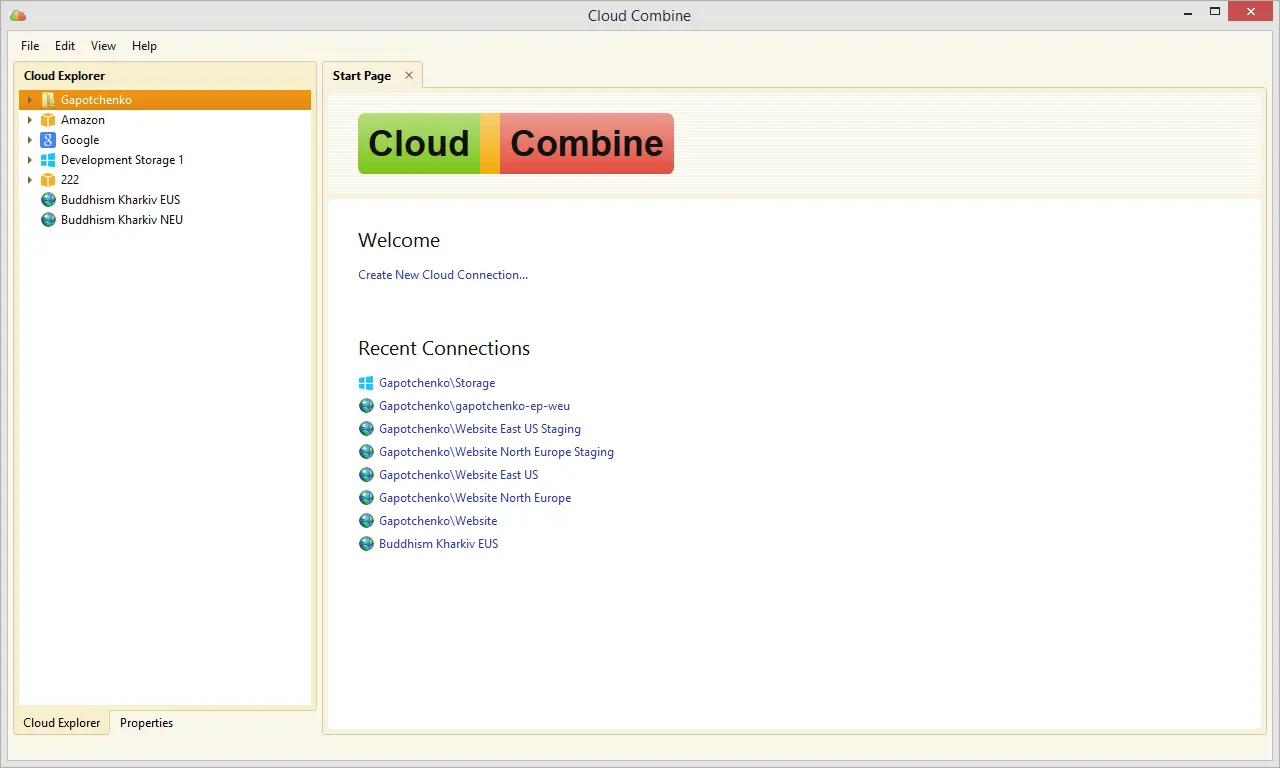Screen dimensions: 1280x768
Task: Click the Google icon in Cloud Explorer
Action: click(48, 140)
